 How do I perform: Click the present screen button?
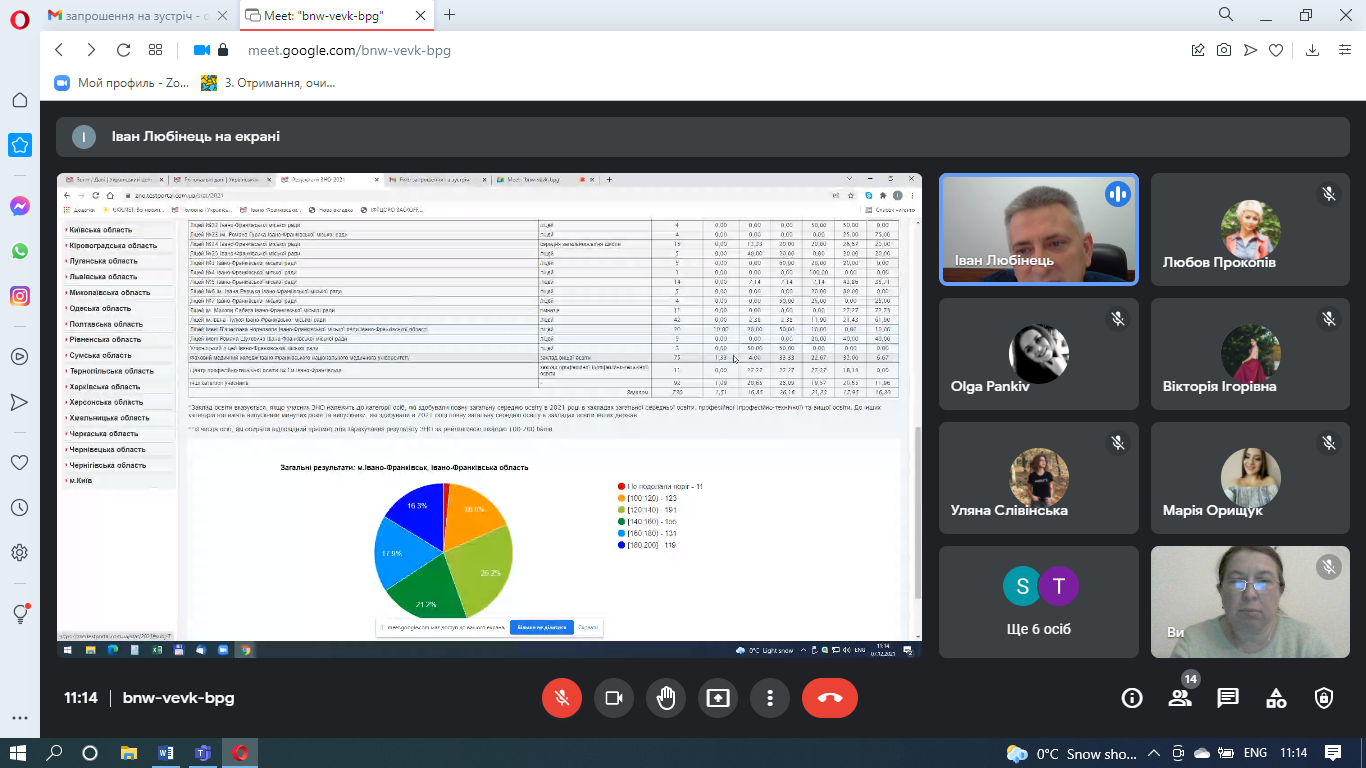718,698
